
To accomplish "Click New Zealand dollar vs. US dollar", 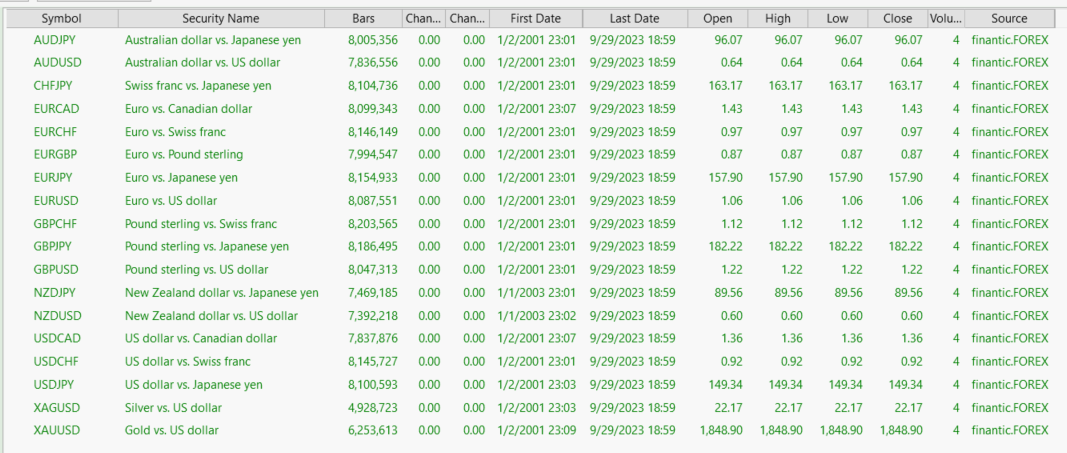I will pos(211,316).
